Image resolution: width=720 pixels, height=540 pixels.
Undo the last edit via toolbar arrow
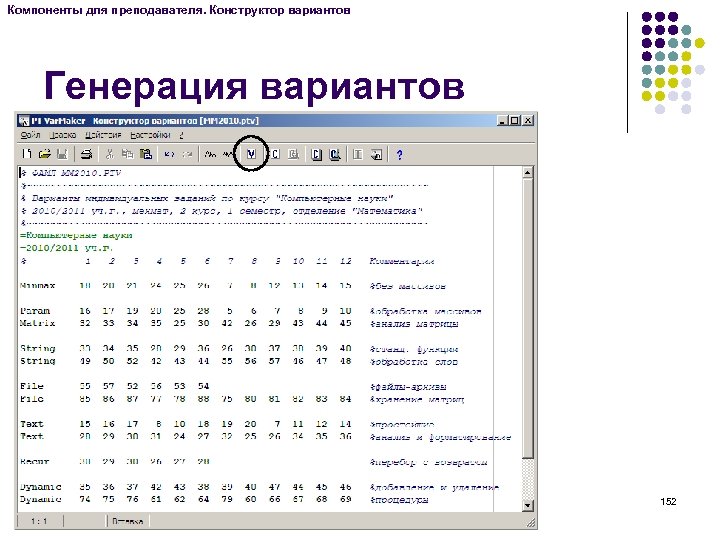[169, 154]
